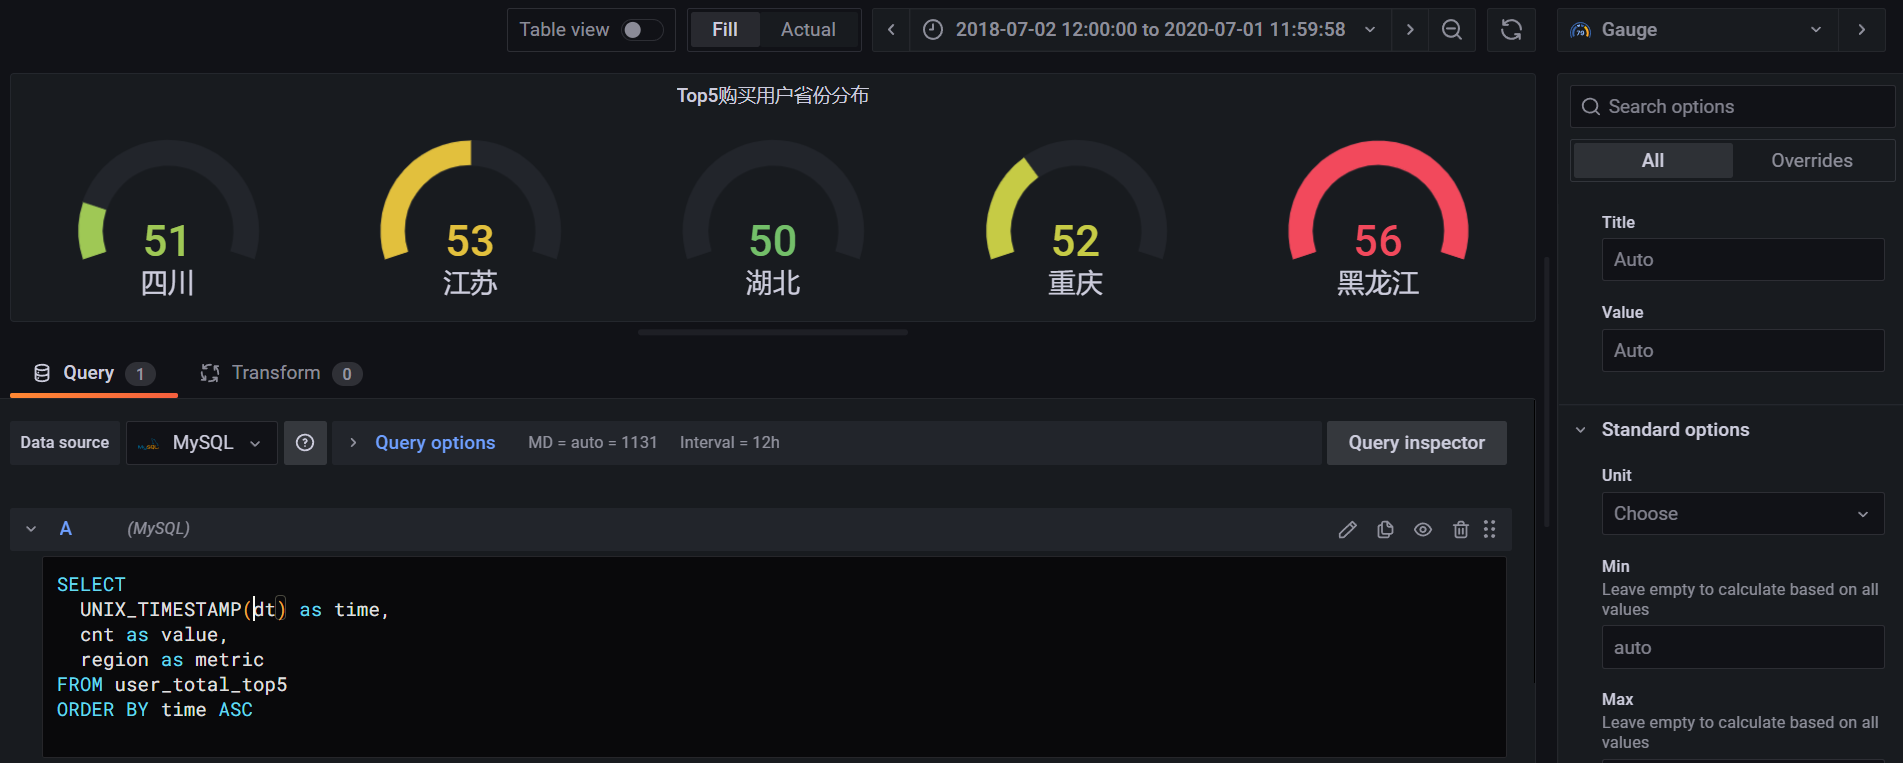Image resolution: width=1903 pixels, height=763 pixels.
Task: Delete query A with trash icon
Action: tap(1460, 529)
